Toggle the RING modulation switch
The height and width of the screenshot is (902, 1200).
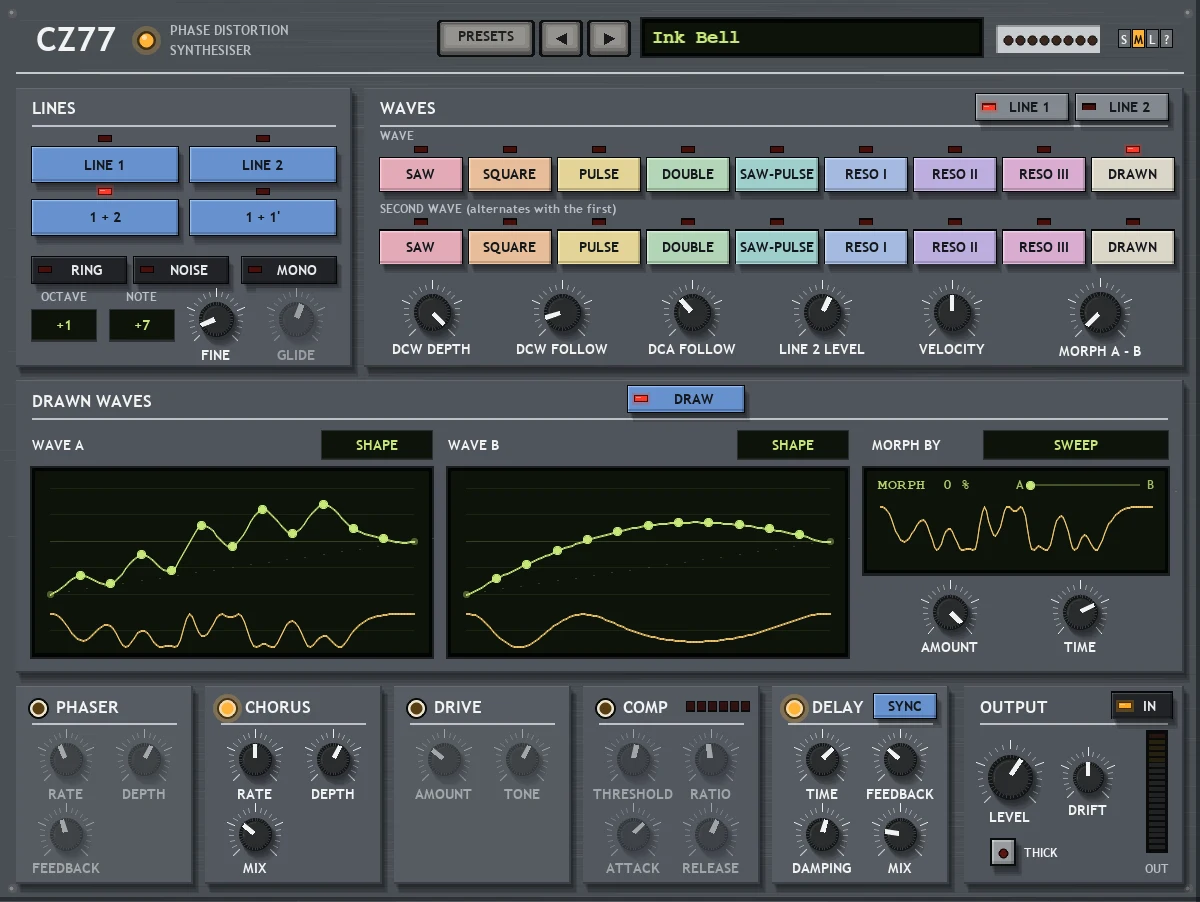pyautogui.click(x=79, y=270)
